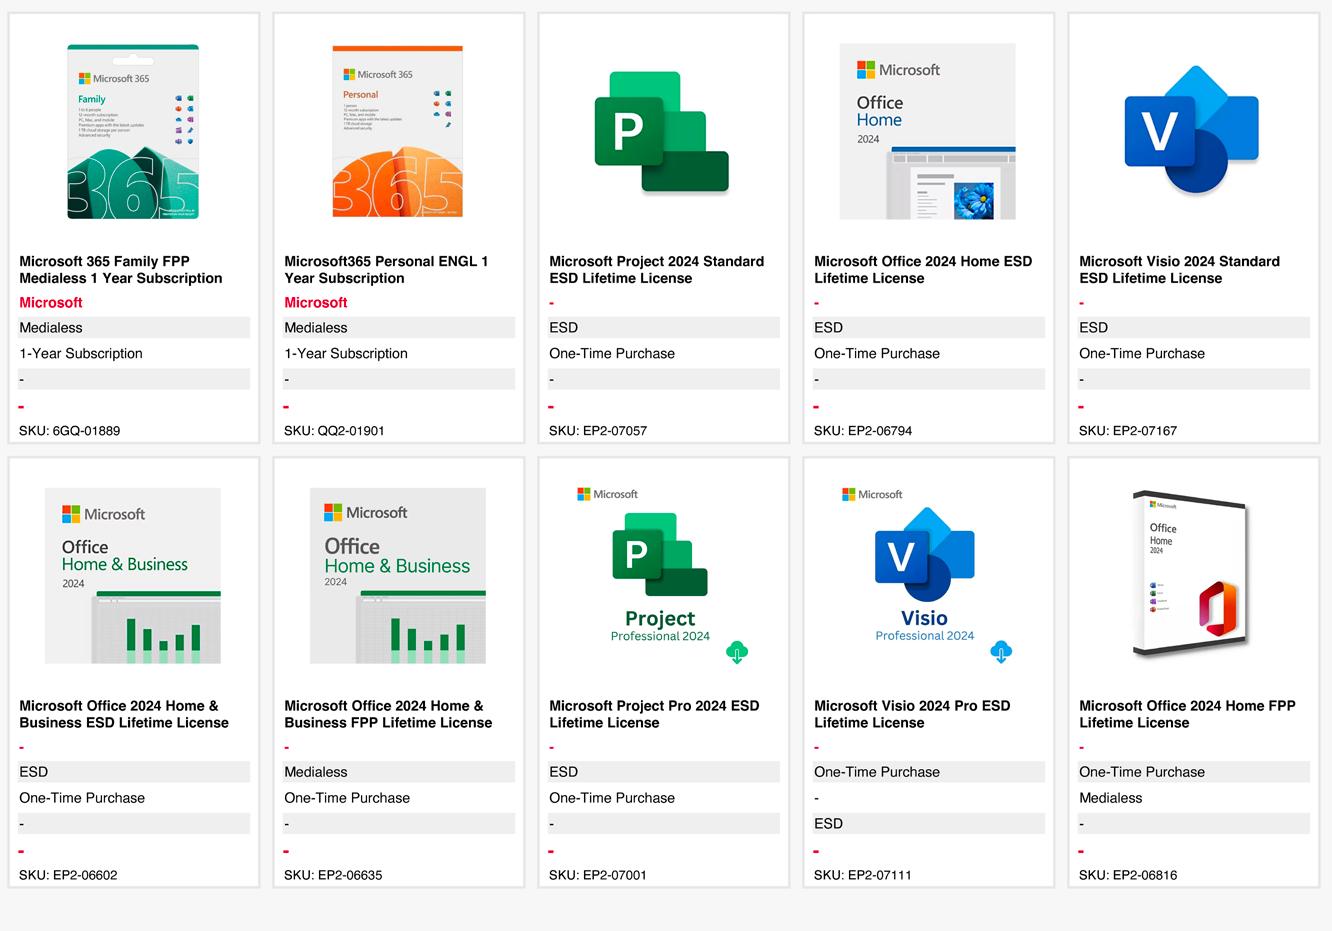View the Visio 2024 Standard logo image
1332x931 pixels.
(1192, 130)
